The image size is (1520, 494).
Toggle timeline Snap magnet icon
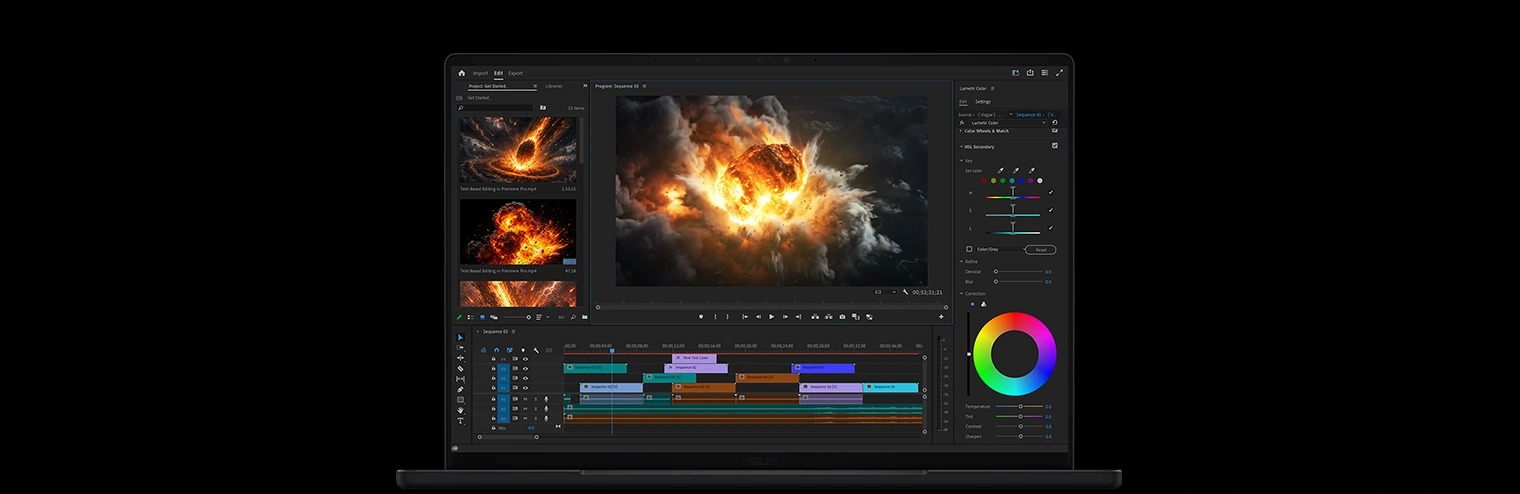pos(496,350)
